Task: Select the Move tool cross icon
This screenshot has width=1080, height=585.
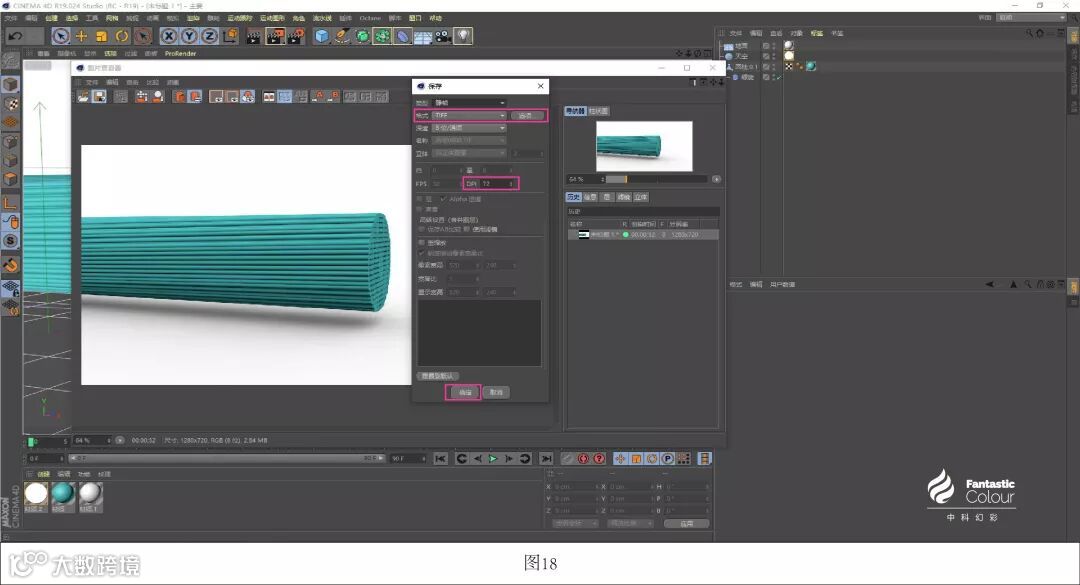Action: (81, 36)
